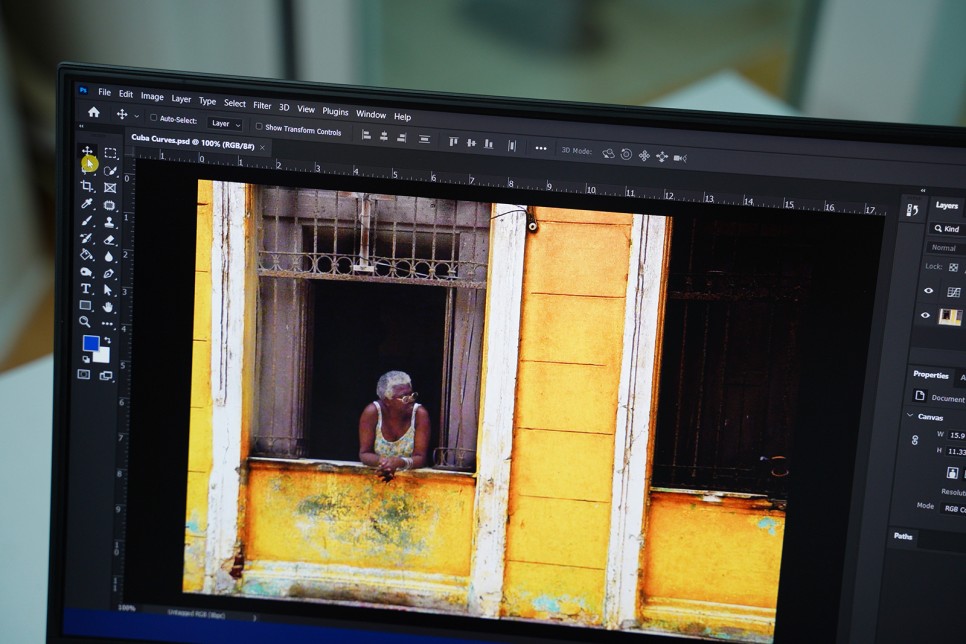The image size is (966, 644).
Task: Click Align left edges button
Action: pos(366,135)
